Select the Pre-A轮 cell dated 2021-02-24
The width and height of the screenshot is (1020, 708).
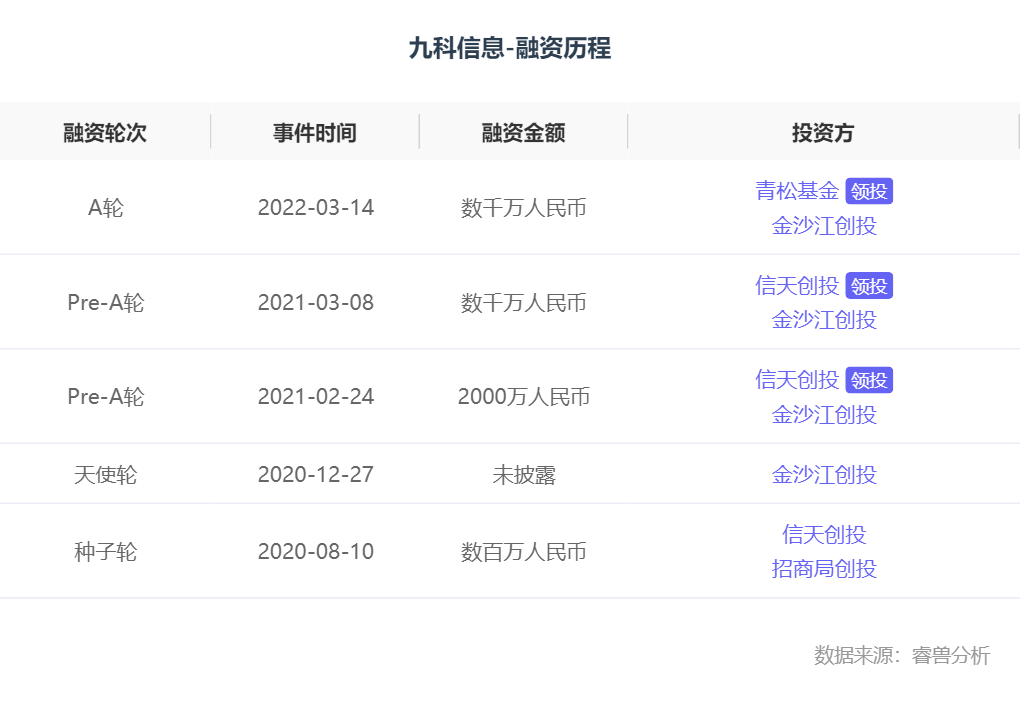(105, 396)
